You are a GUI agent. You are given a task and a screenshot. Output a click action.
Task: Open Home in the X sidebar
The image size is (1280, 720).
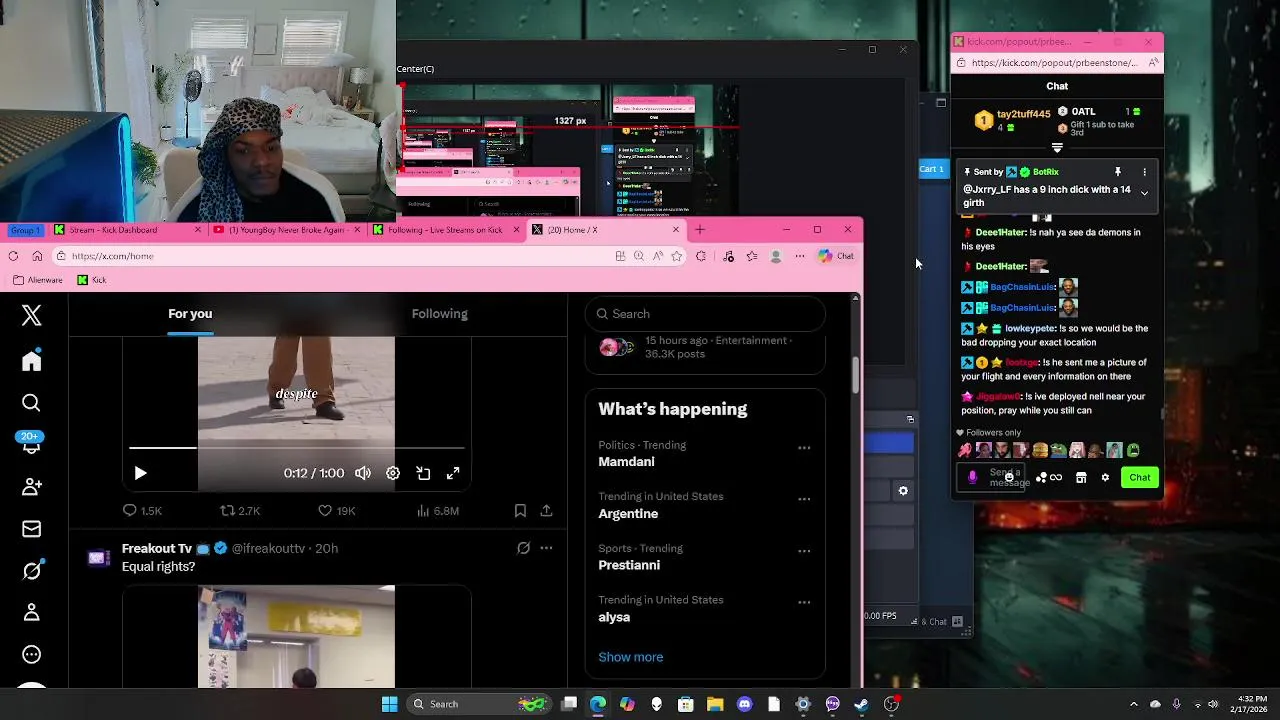click(x=31, y=361)
